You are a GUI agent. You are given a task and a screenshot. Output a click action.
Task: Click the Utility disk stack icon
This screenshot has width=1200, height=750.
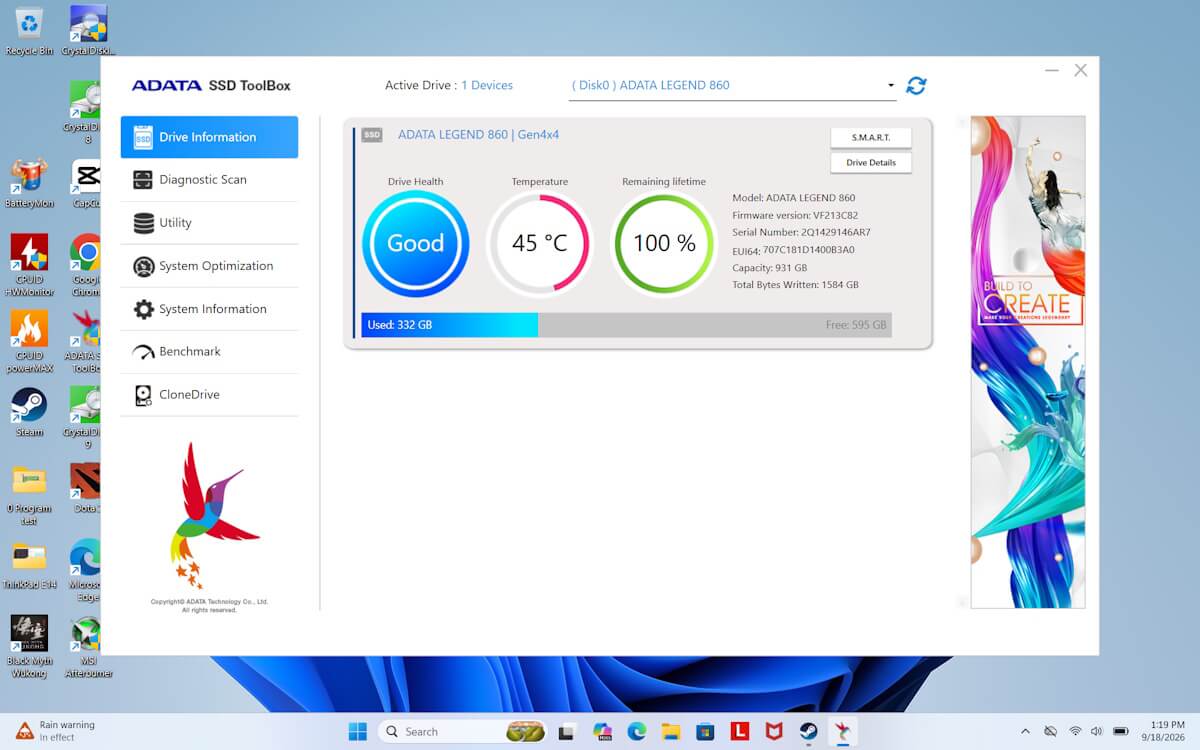[143, 223]
